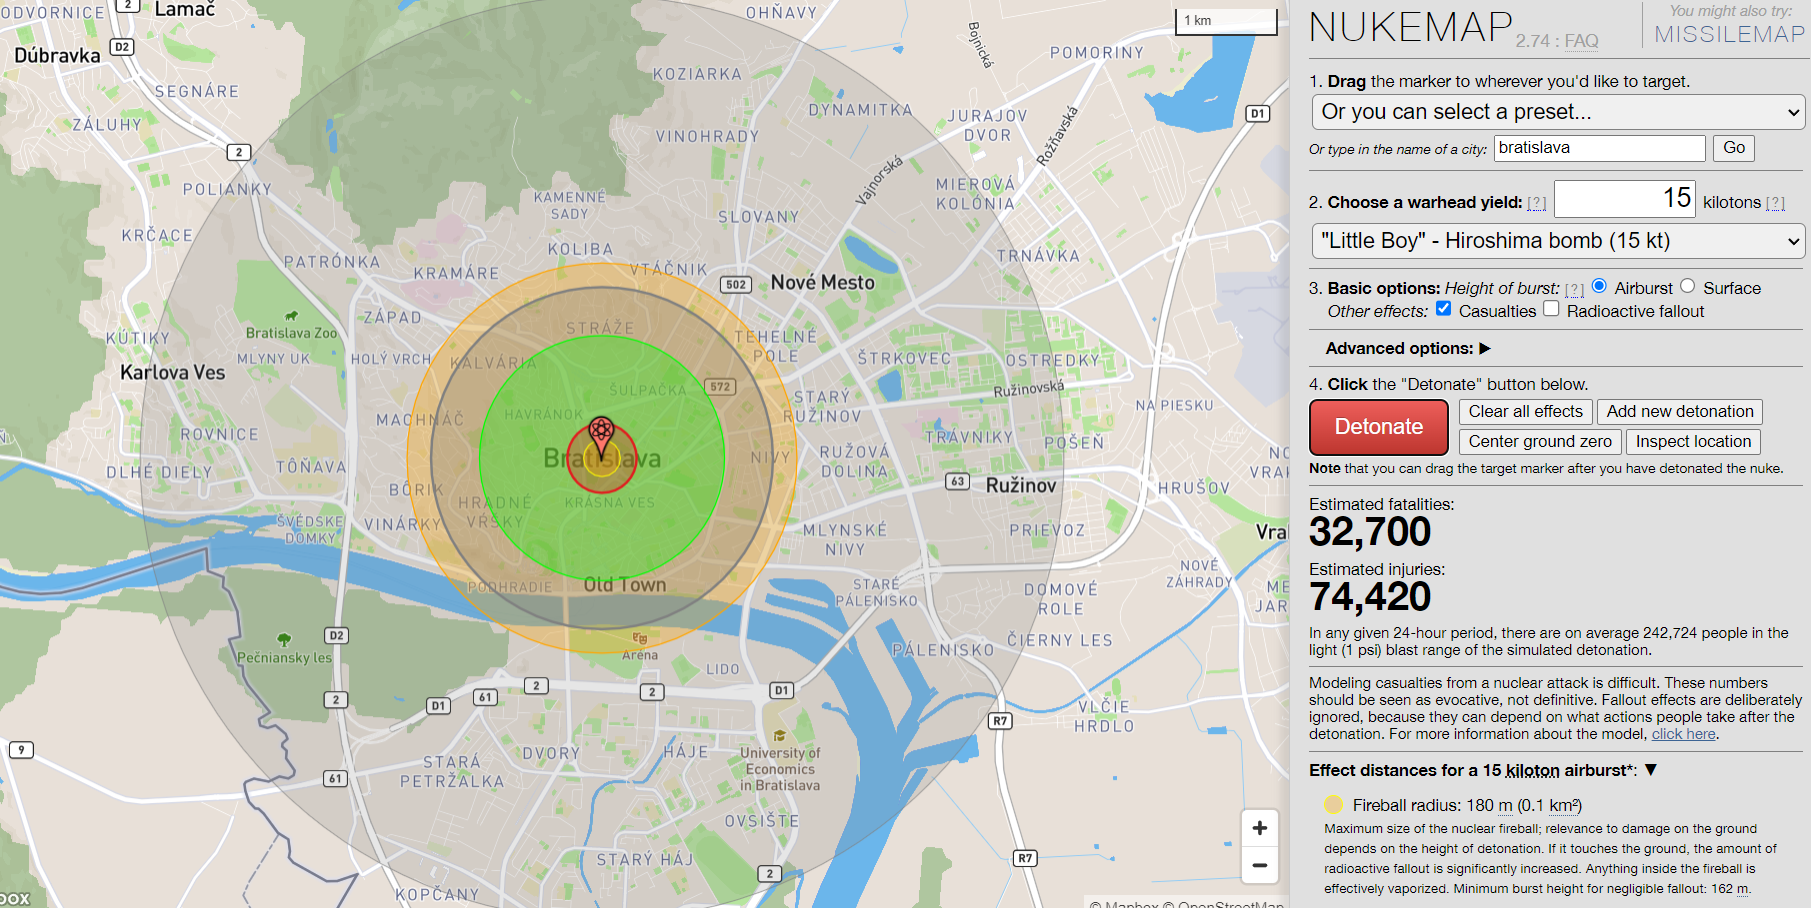Open the location preset dropdown
Image resolution: width=1811 pixels, height=908 pixels.
[x=1557, y=112]
